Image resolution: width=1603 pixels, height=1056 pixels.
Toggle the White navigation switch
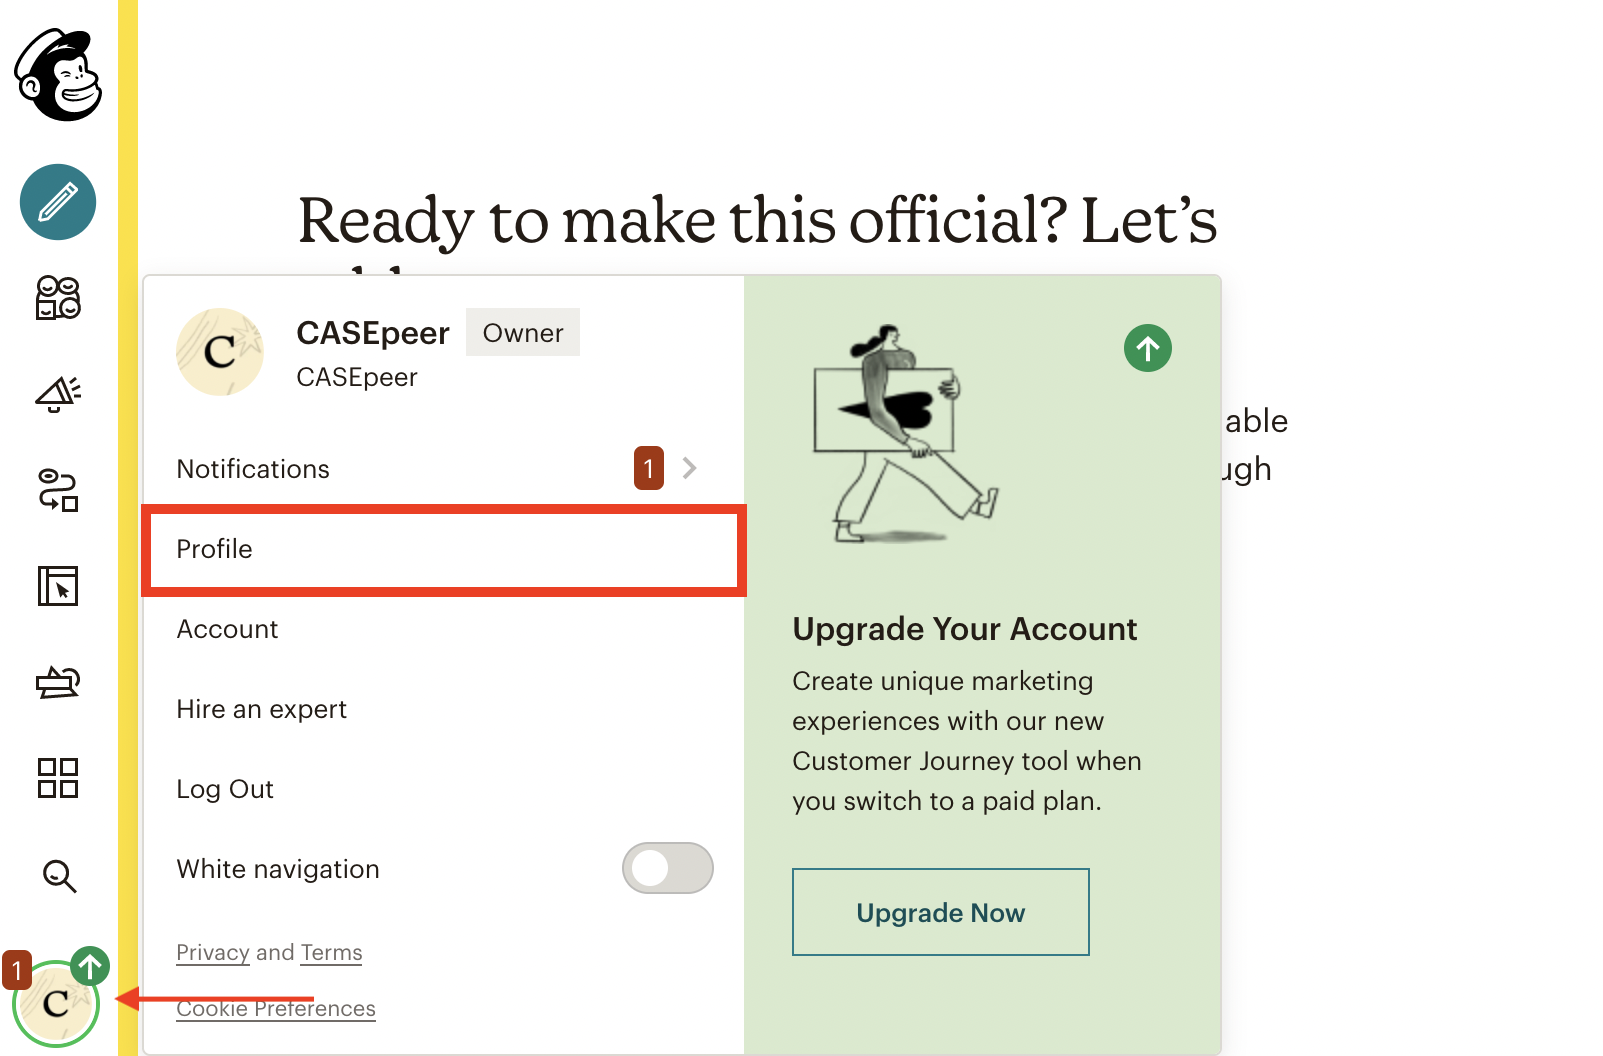click(668, 868)
